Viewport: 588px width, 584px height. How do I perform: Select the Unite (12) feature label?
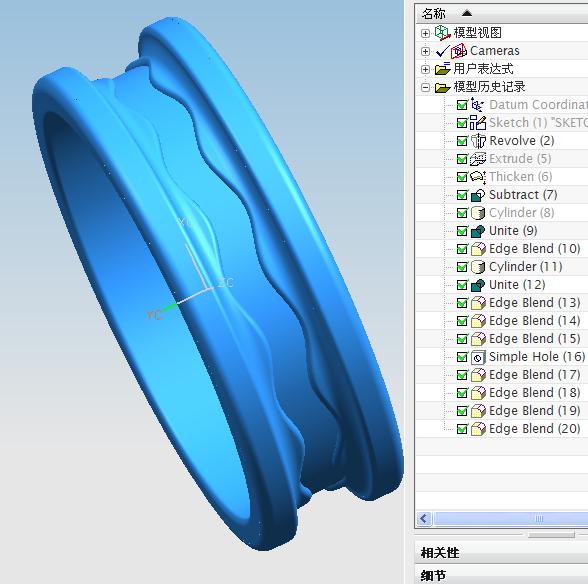(517, 285)
